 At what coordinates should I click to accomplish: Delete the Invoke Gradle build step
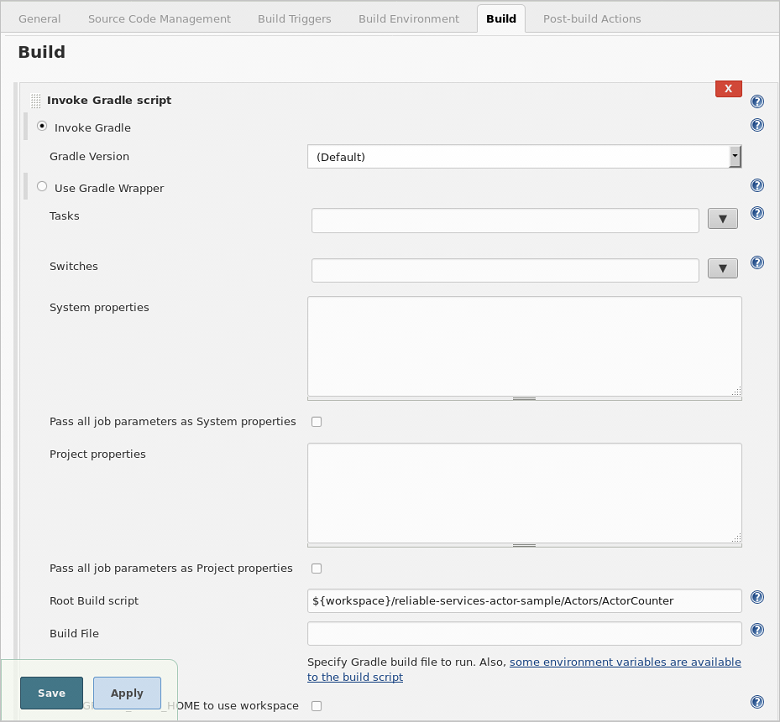coord(728,88)
